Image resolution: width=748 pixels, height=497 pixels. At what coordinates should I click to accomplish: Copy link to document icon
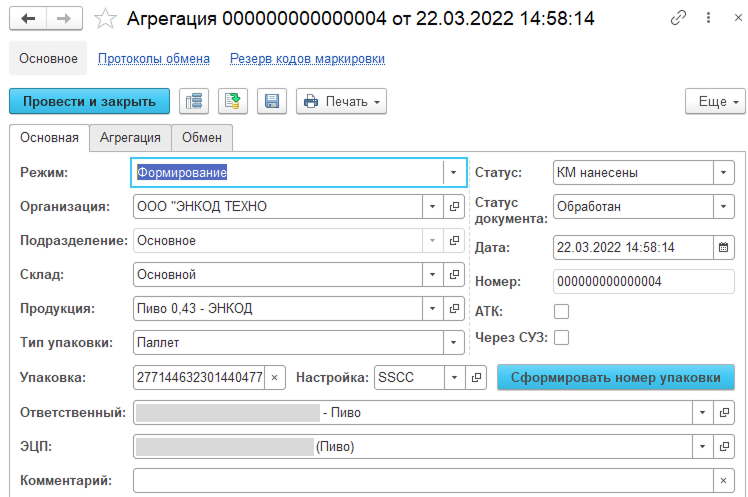pos(679,19)
